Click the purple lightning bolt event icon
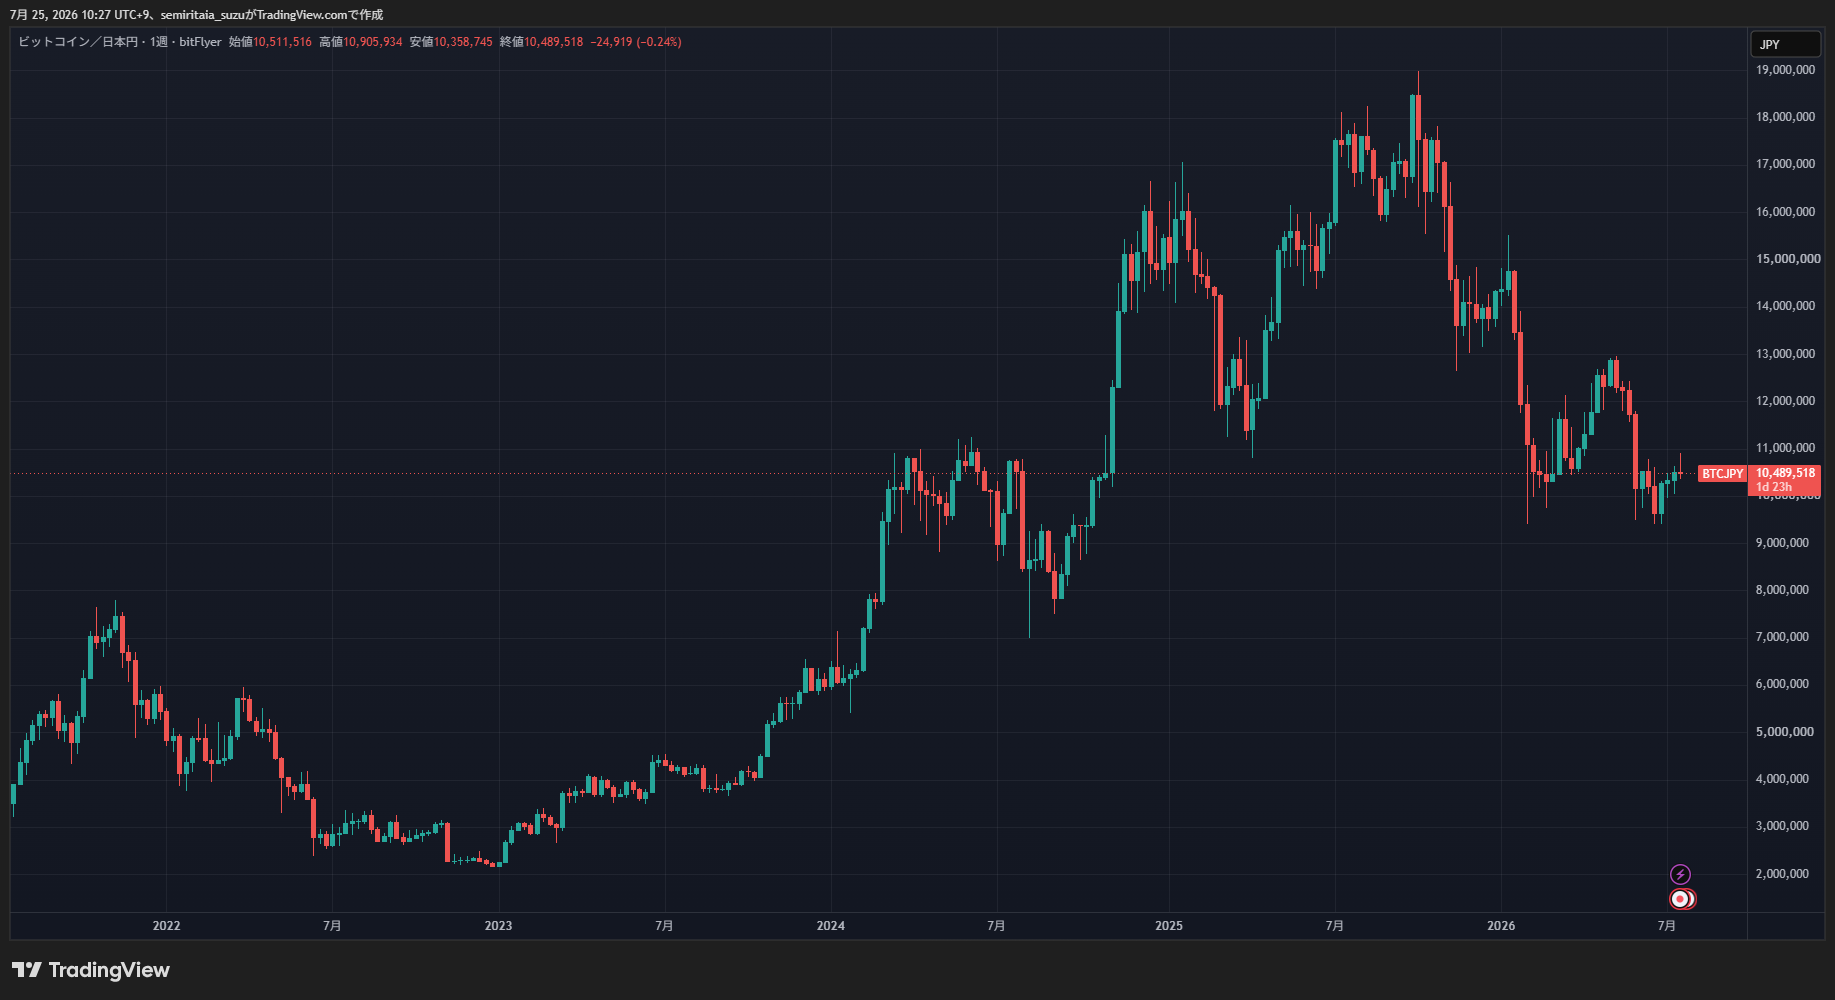1835x1000 pixels. click(1680, 875)
